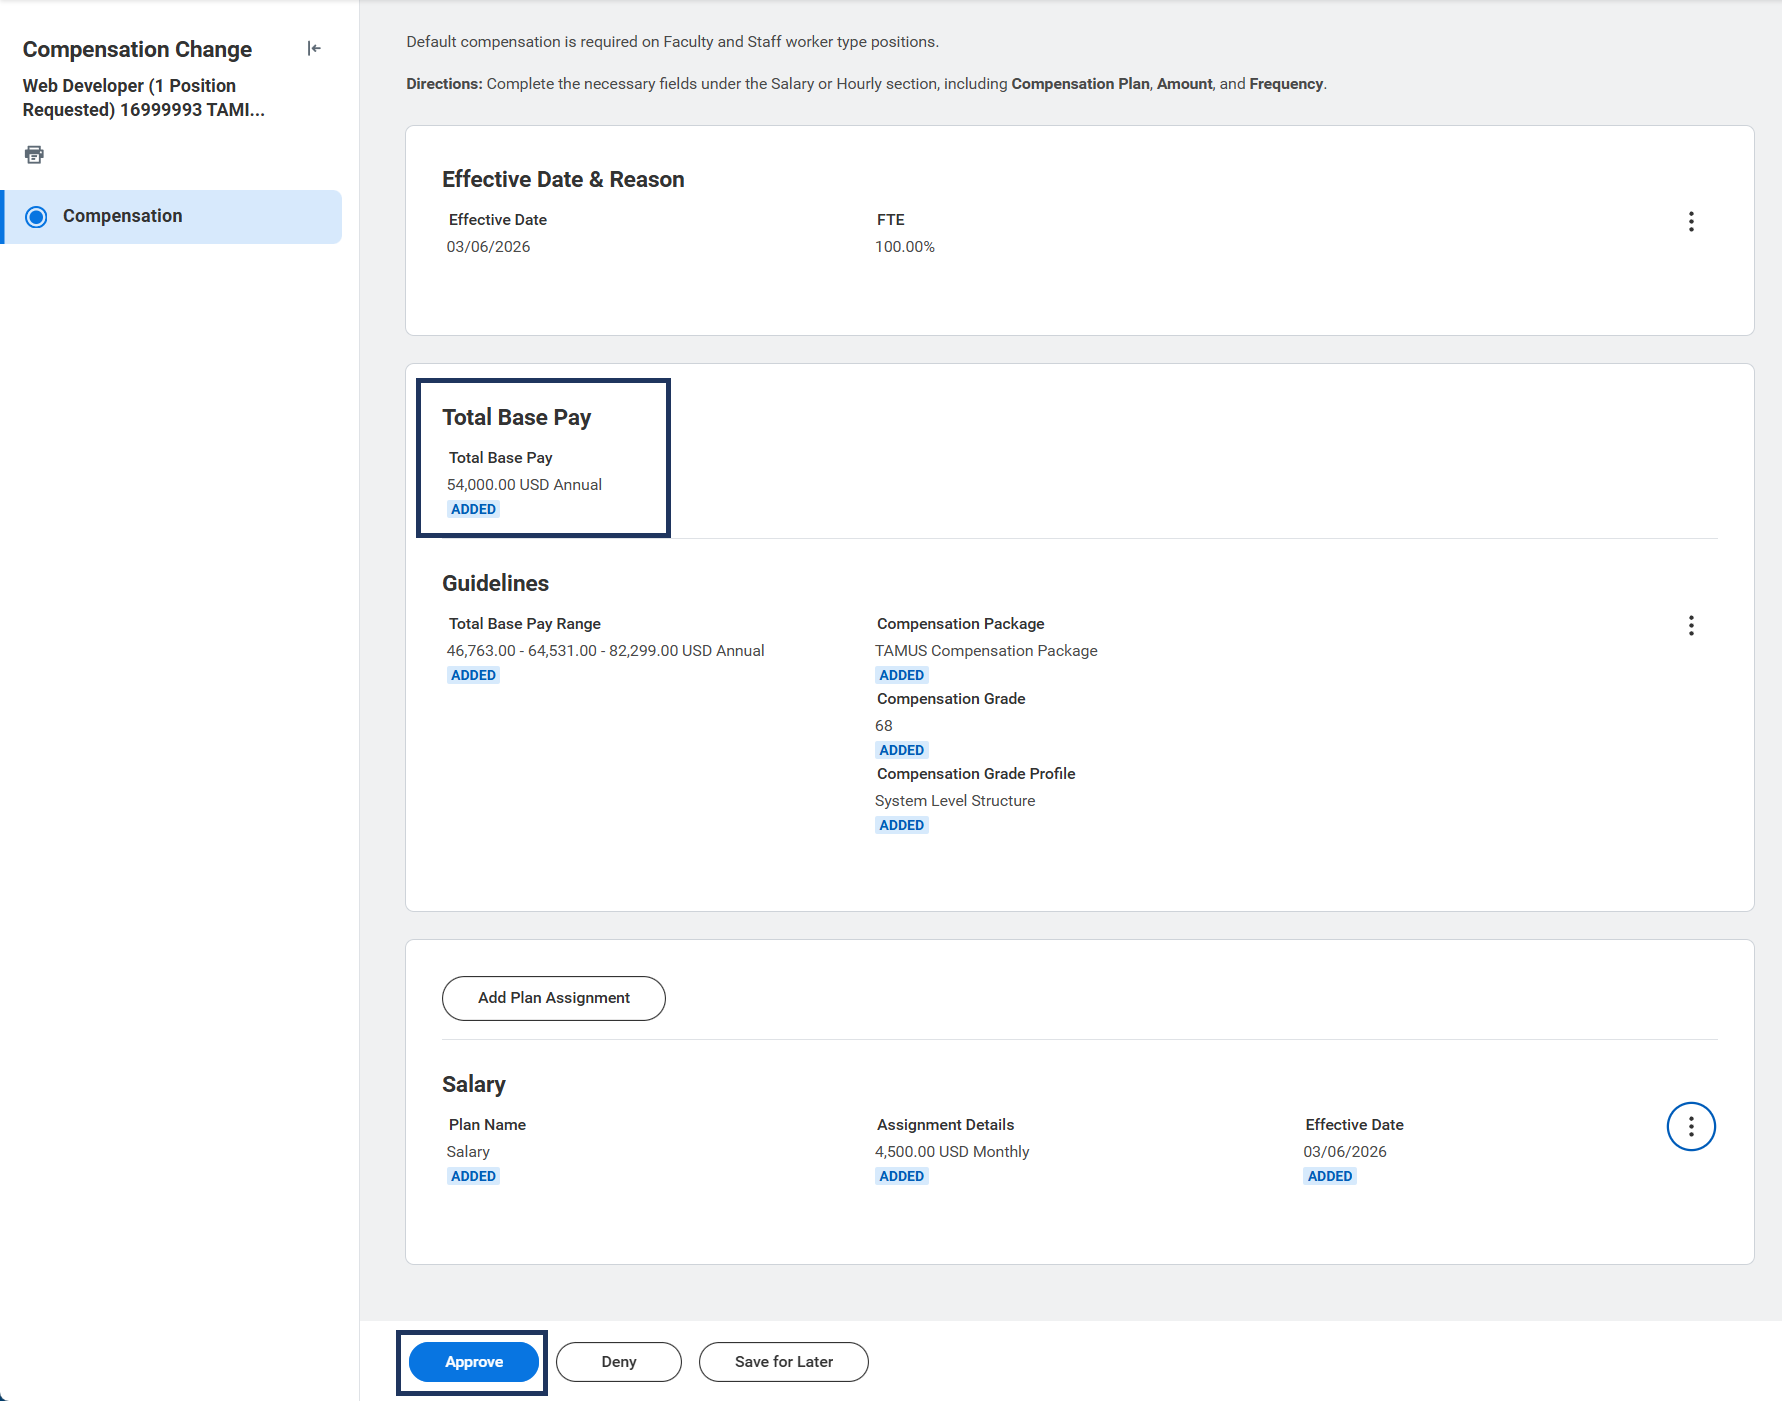Click the ADDED badge under TAMUS Compensation Package

click(901, 675)
